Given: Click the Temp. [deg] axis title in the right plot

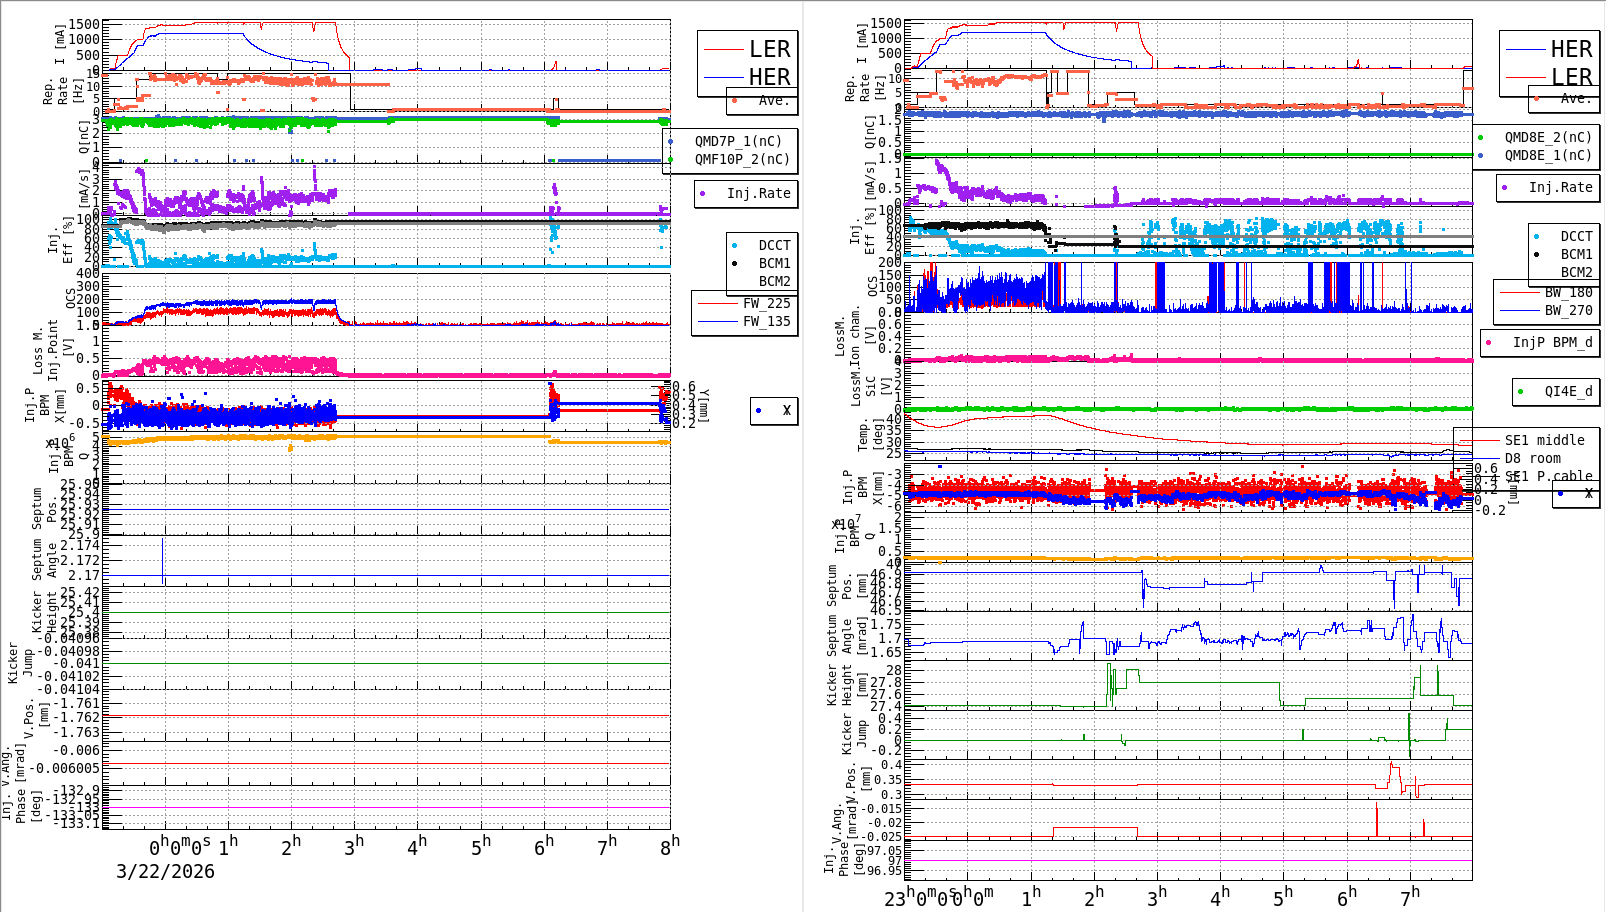Looking at the screenshot, I should coord(871,435).
